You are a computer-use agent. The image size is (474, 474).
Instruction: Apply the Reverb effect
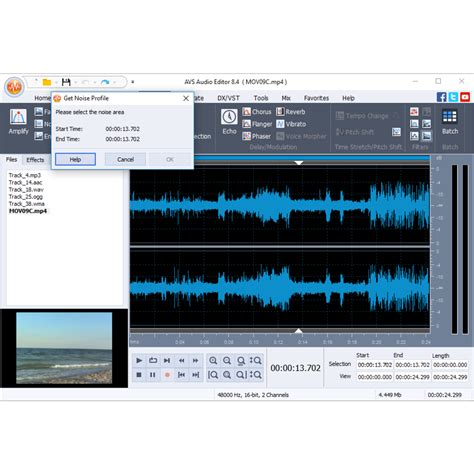[x=290, y=112]
